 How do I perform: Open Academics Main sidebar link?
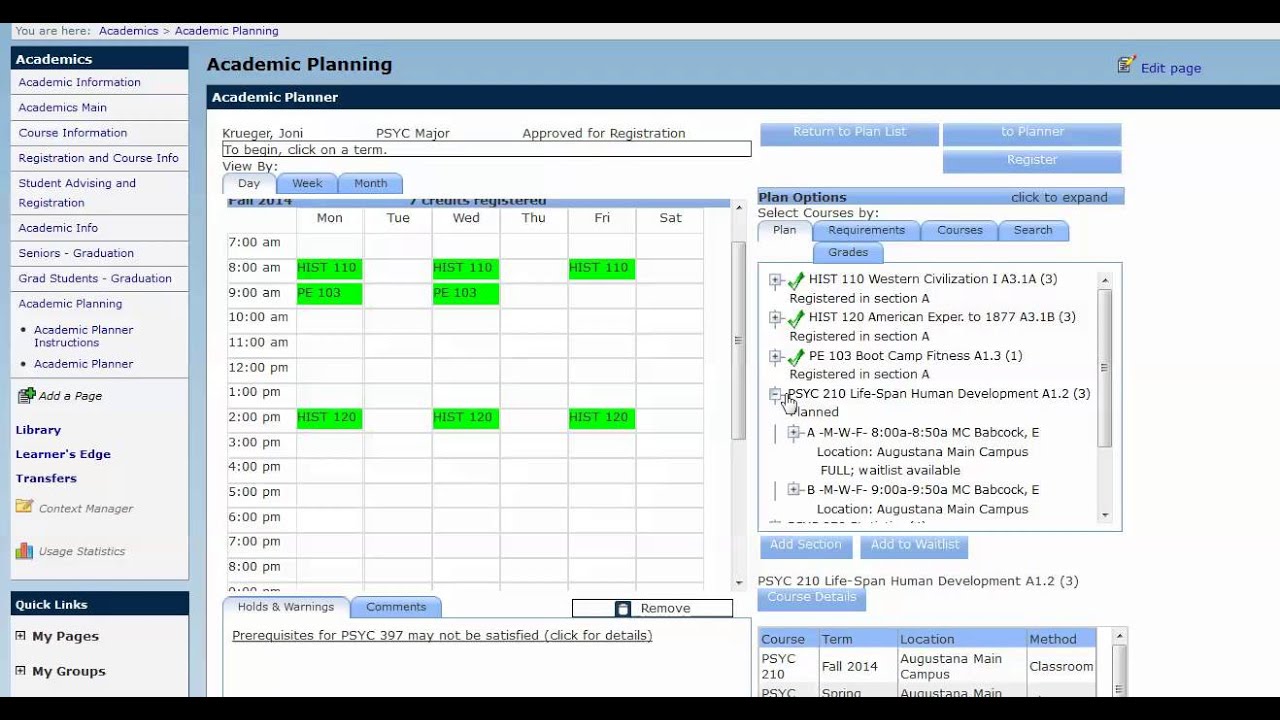point(62,107)
